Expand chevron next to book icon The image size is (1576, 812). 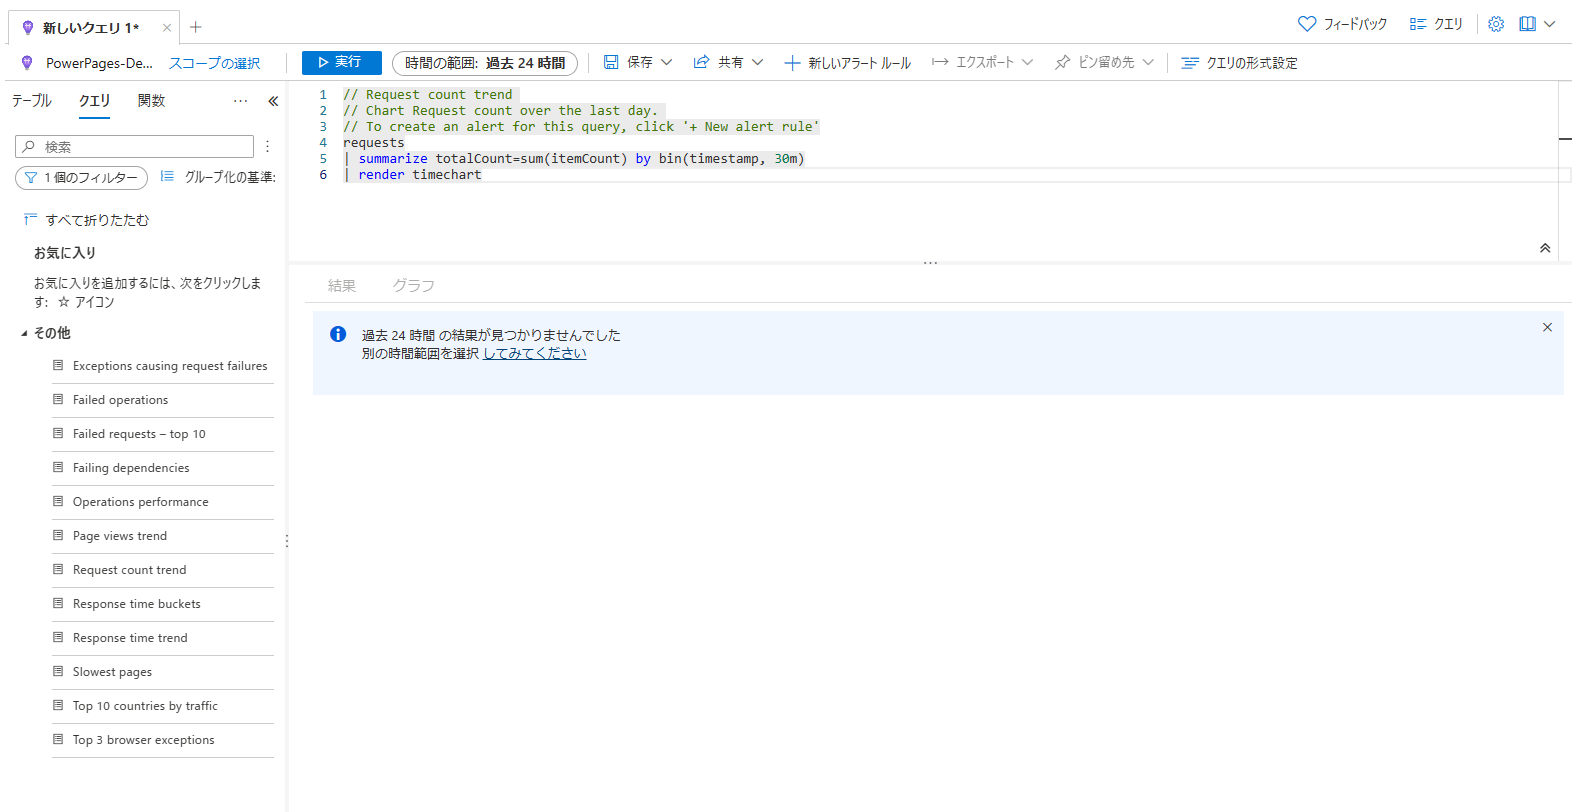[x=1550, y=24]
